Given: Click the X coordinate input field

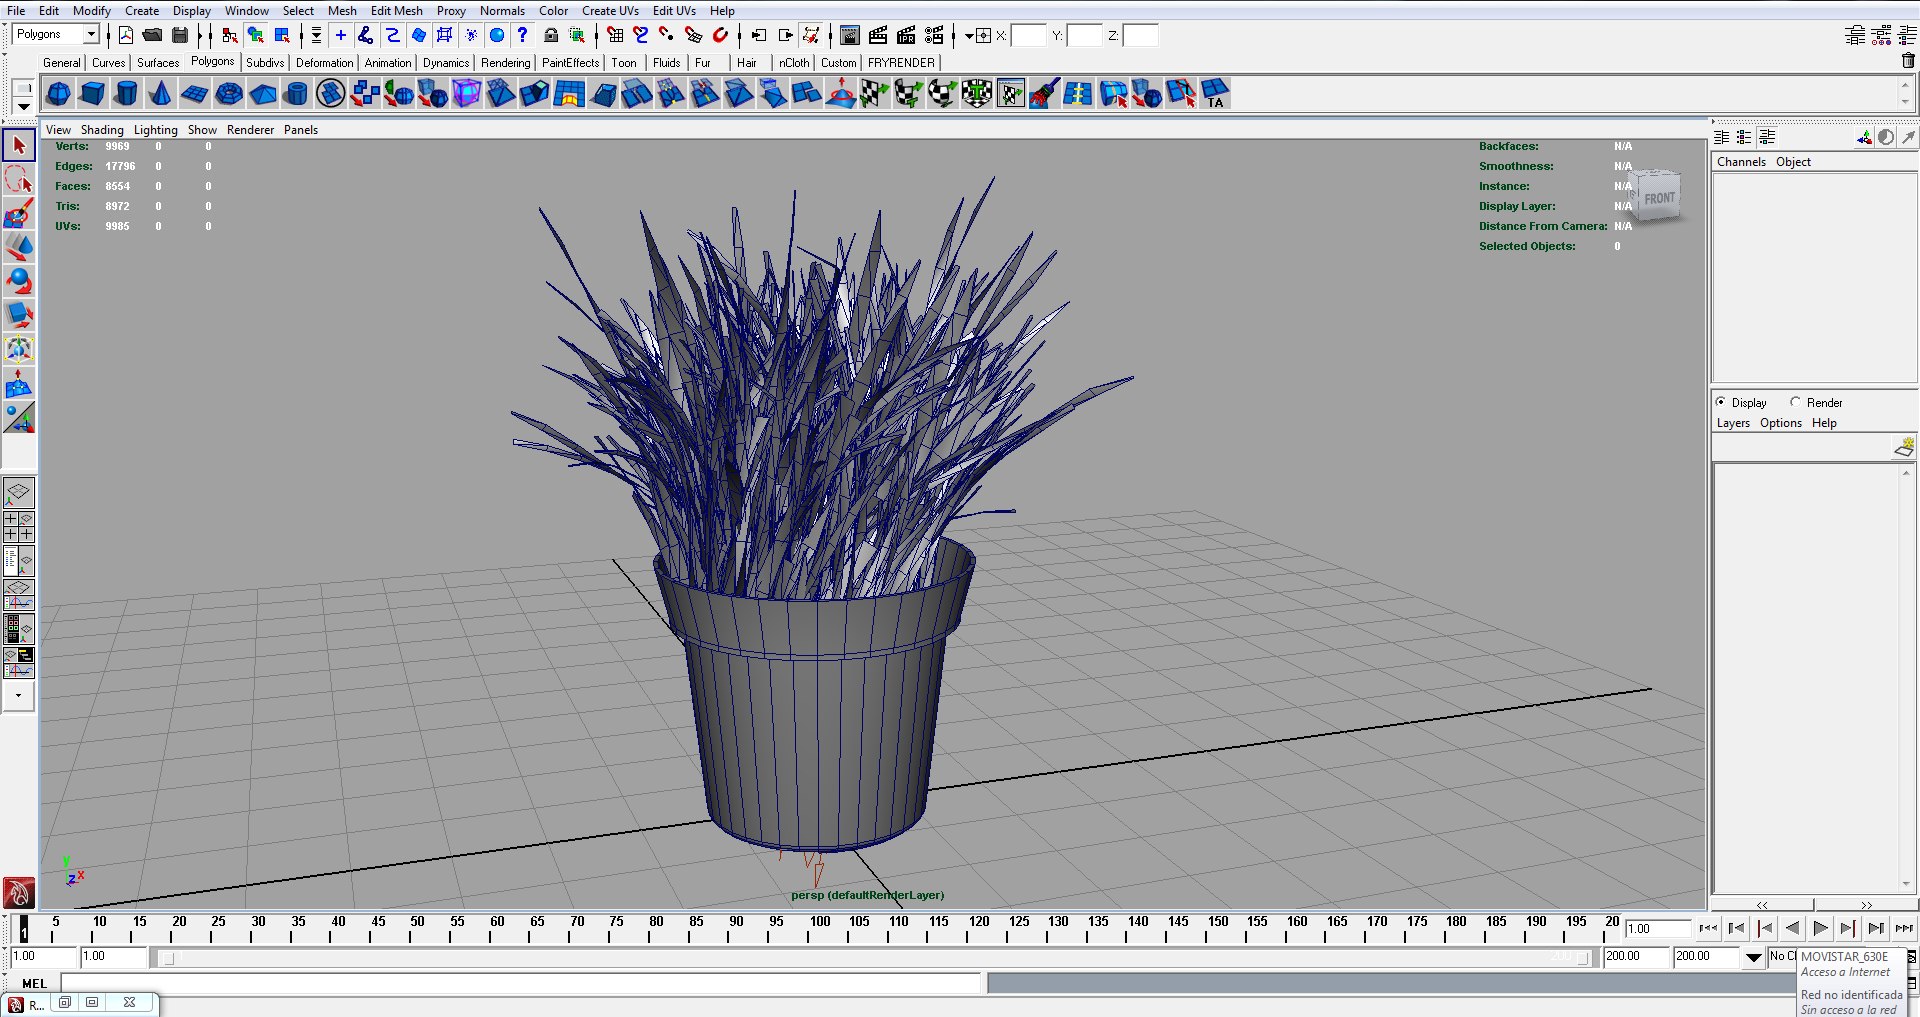Looking at the screenshot, I should (1028, 35).
